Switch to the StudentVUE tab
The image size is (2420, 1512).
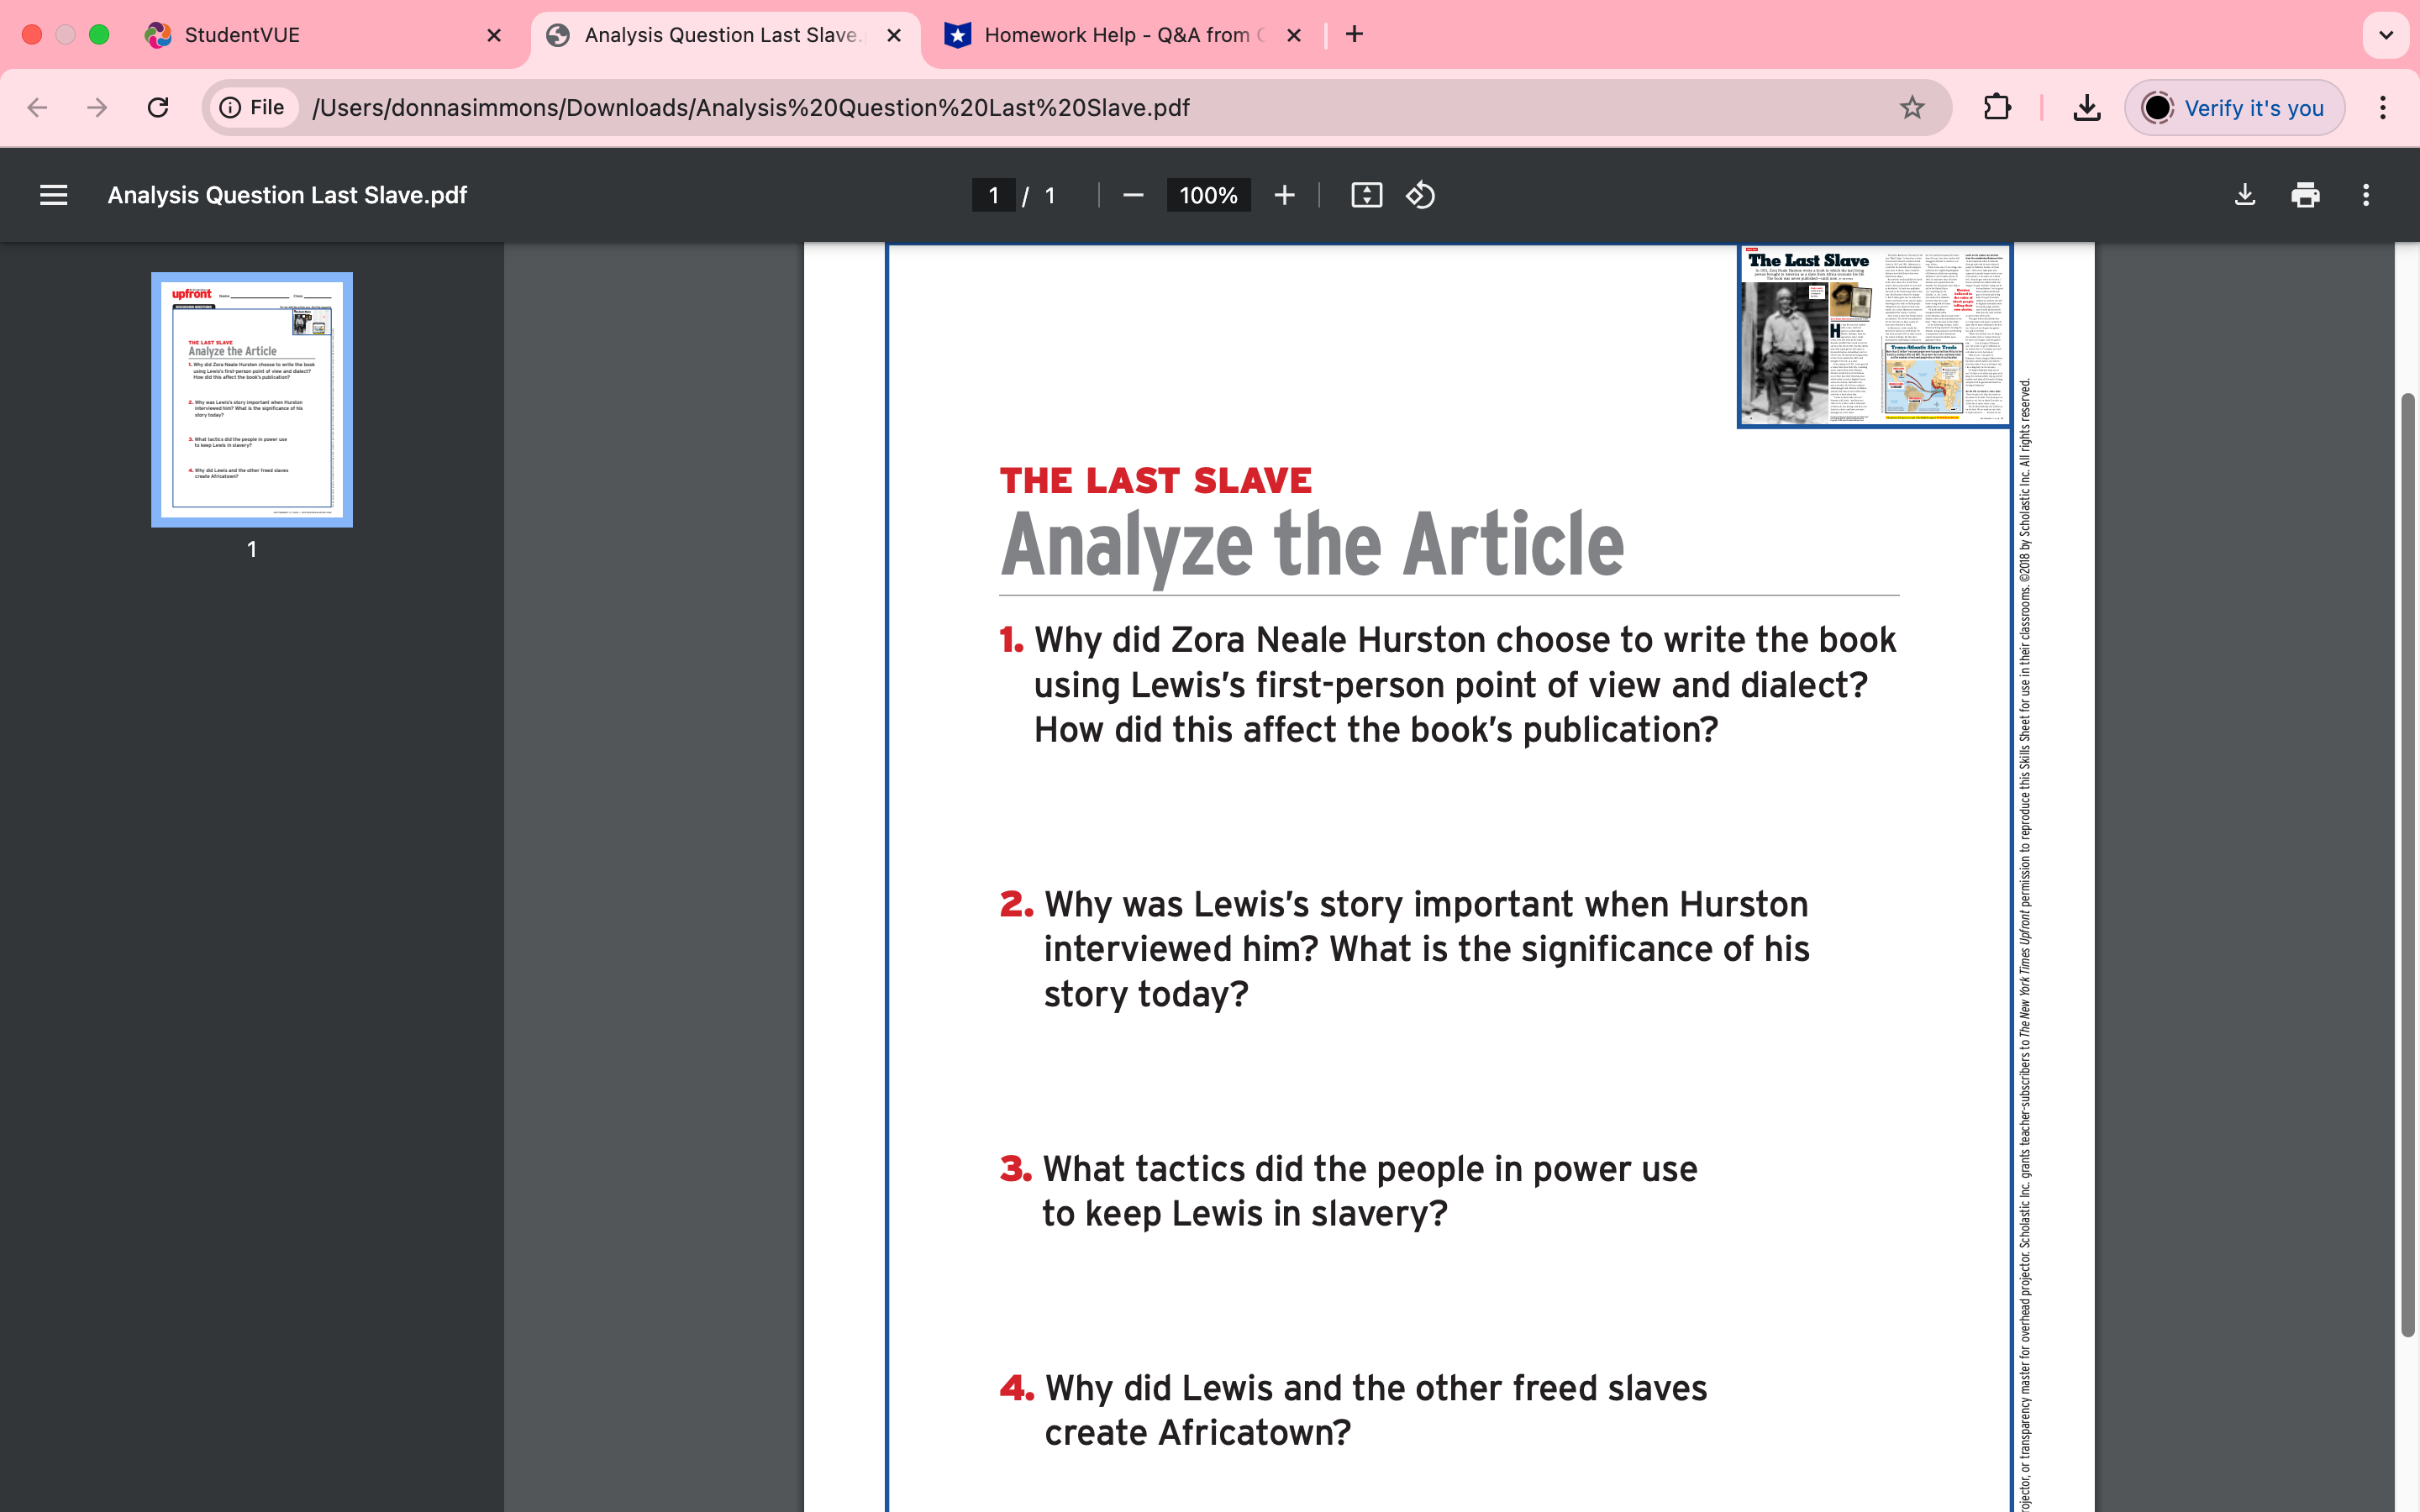pos(240,35)
